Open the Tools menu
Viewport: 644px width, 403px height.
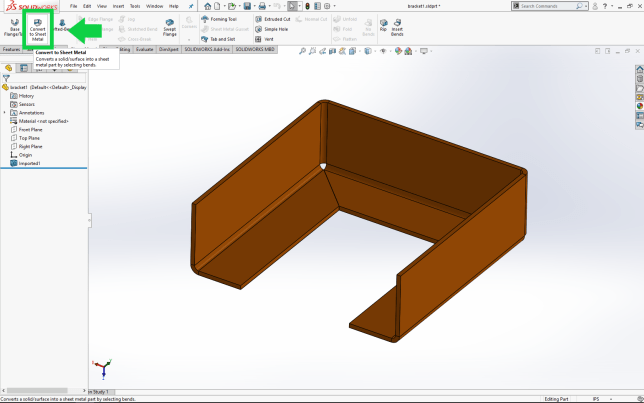(x=135, y=6)
